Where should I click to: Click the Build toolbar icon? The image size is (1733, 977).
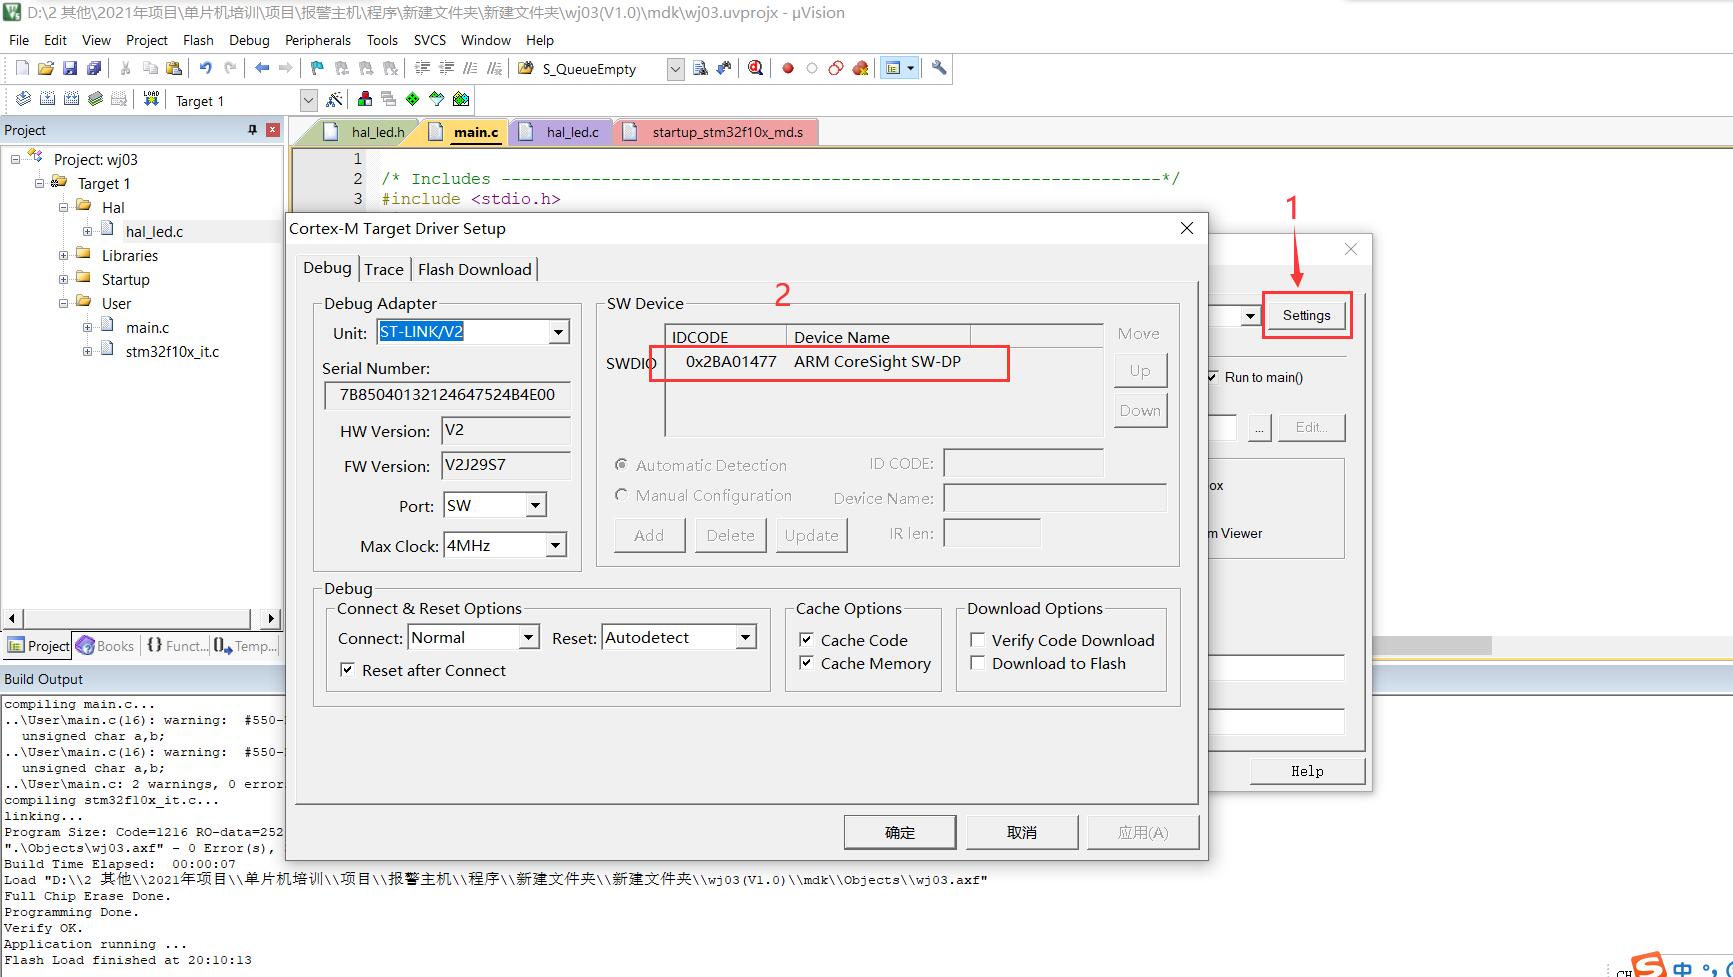coord(46,99)
